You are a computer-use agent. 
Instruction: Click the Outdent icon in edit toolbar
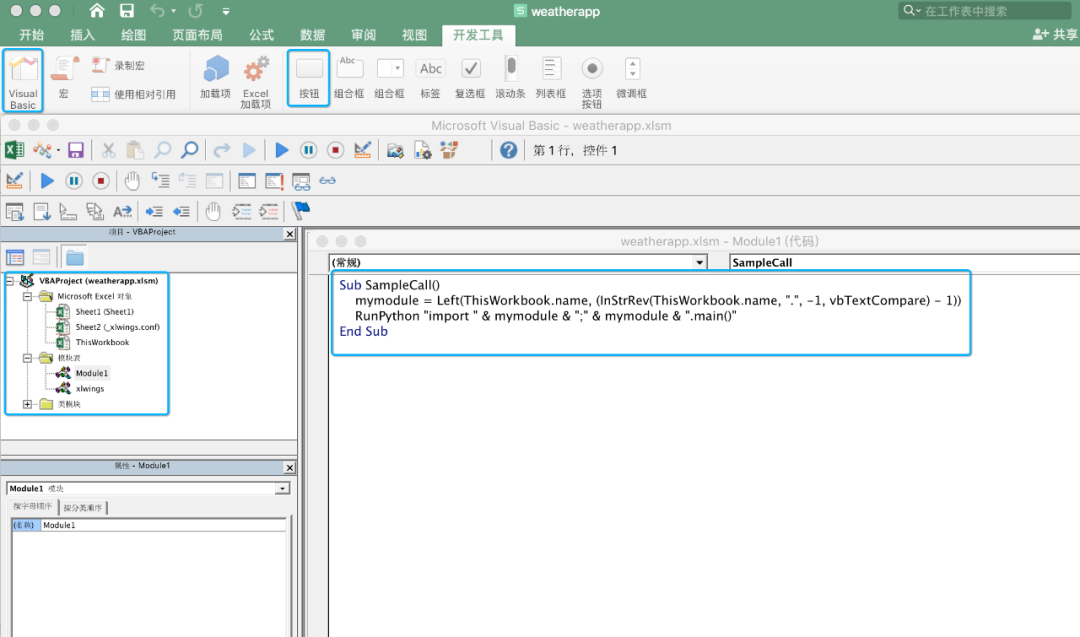tap(181, 211)
